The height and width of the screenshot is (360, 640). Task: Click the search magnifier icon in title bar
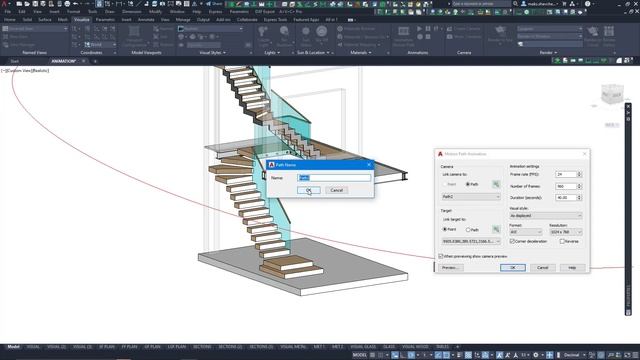click(x=515, y=4)
